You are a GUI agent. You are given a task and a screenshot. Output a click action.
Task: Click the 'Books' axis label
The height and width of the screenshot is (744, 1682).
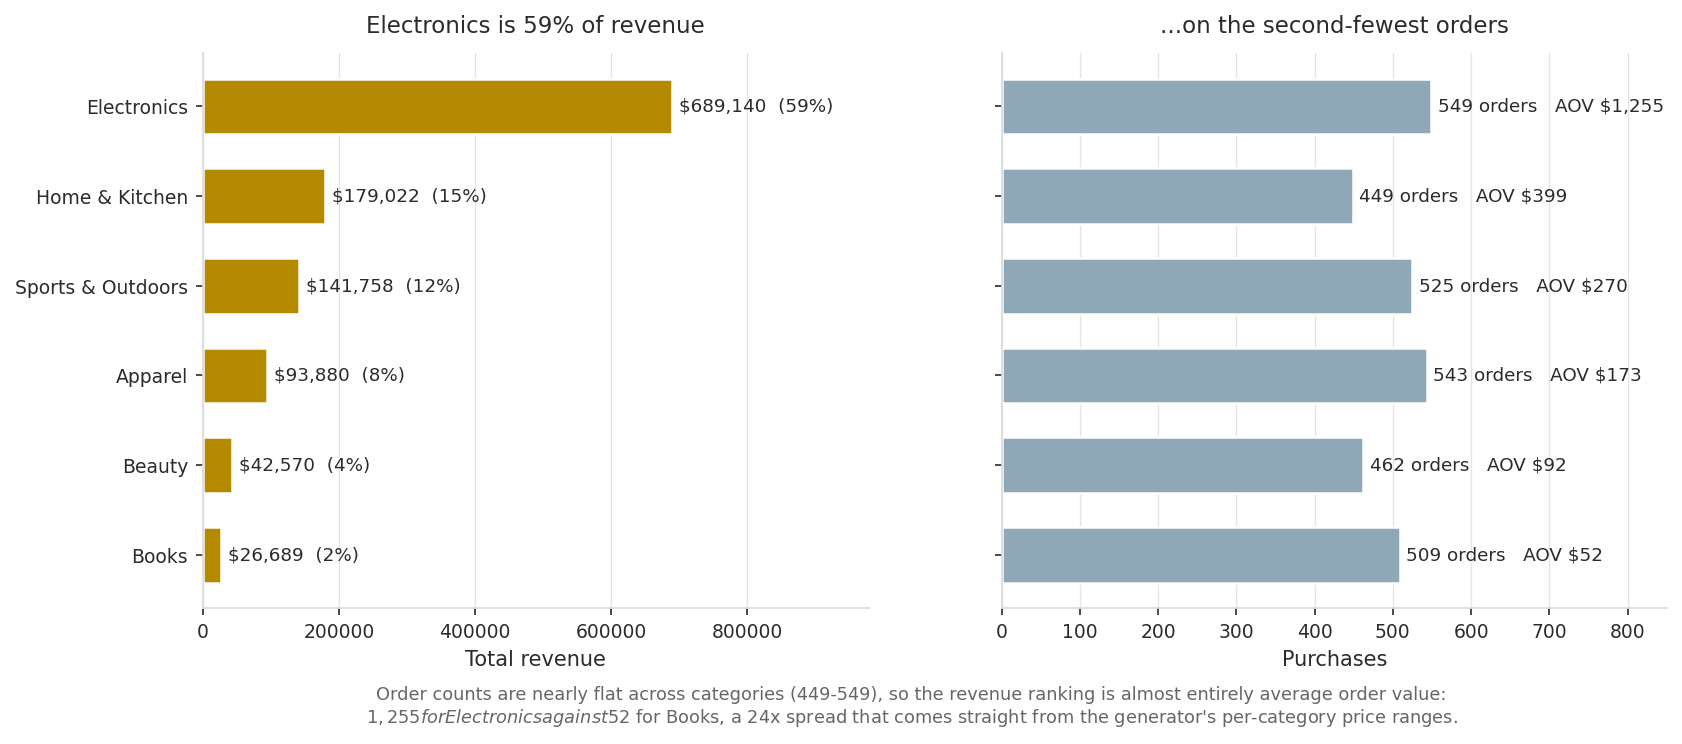coord(159,556)
